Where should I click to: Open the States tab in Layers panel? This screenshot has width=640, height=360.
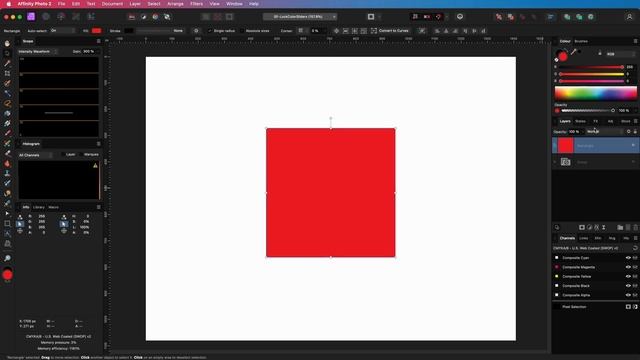click(x=580, y=121)
